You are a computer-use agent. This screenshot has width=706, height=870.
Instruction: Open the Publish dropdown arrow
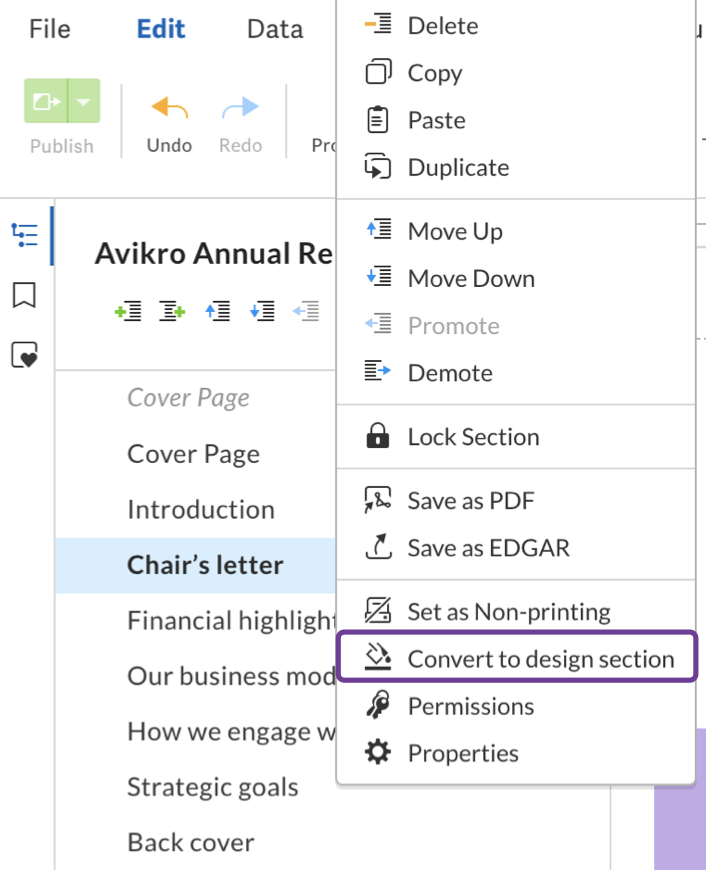tap(84, 100)
